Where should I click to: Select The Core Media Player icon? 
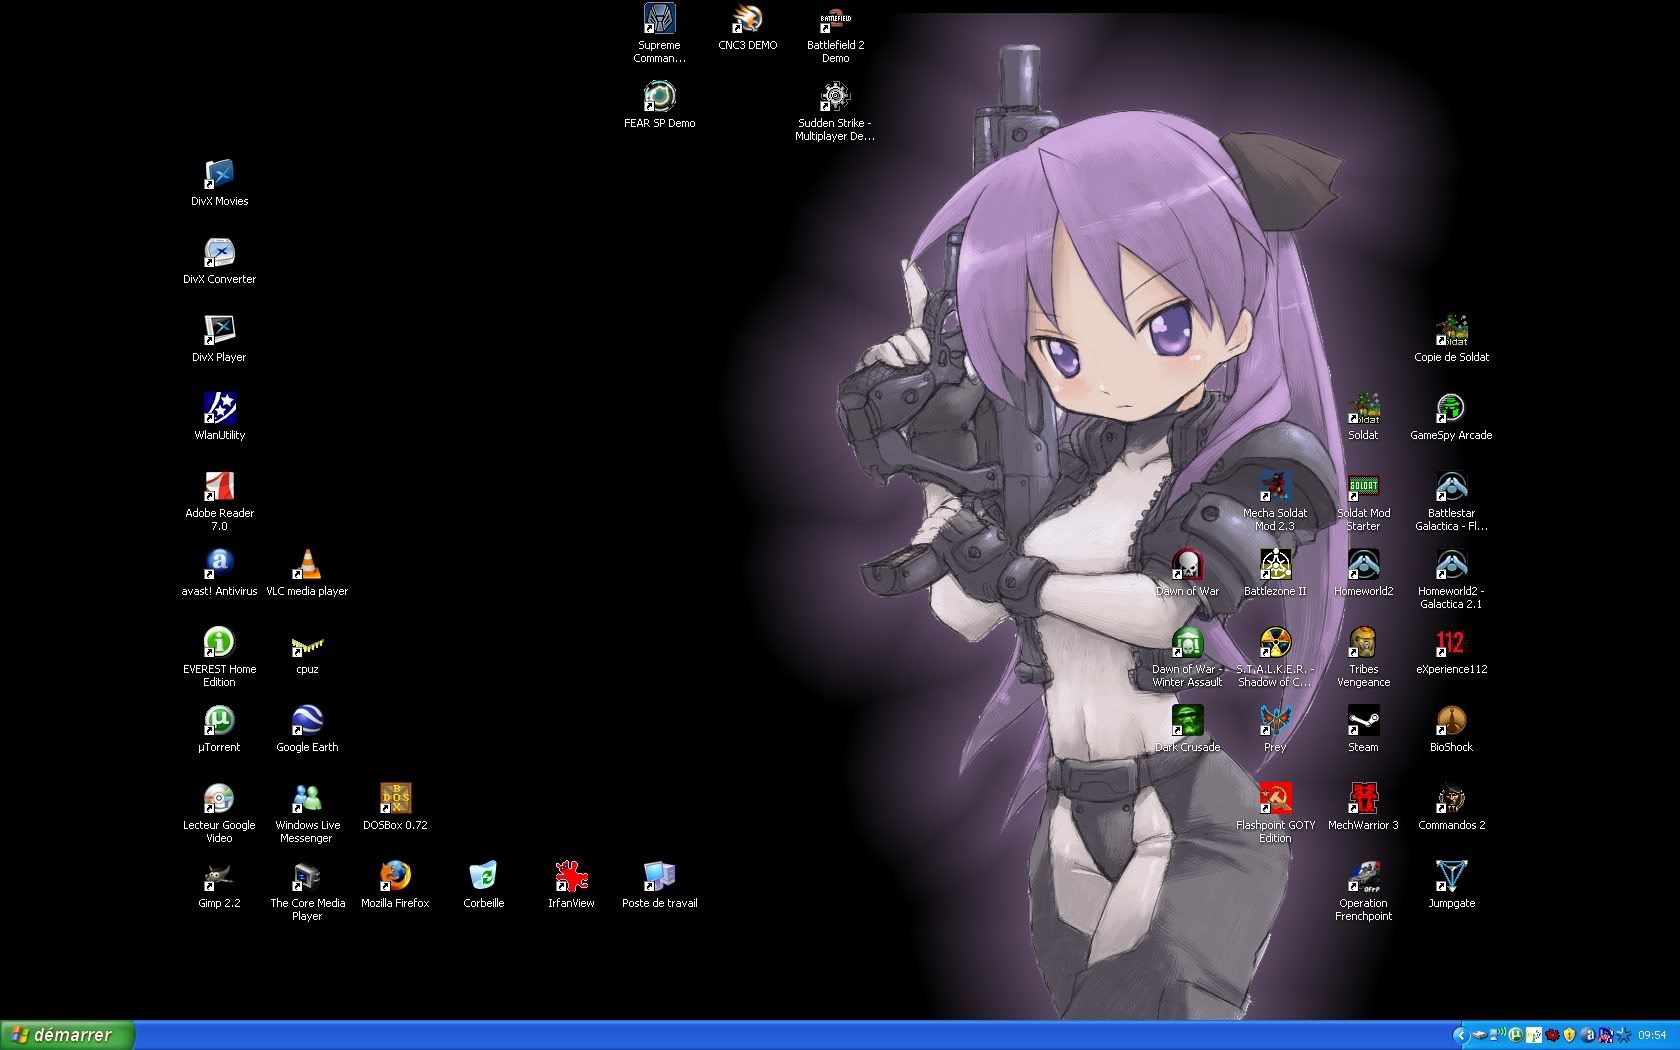coord(307,876)
